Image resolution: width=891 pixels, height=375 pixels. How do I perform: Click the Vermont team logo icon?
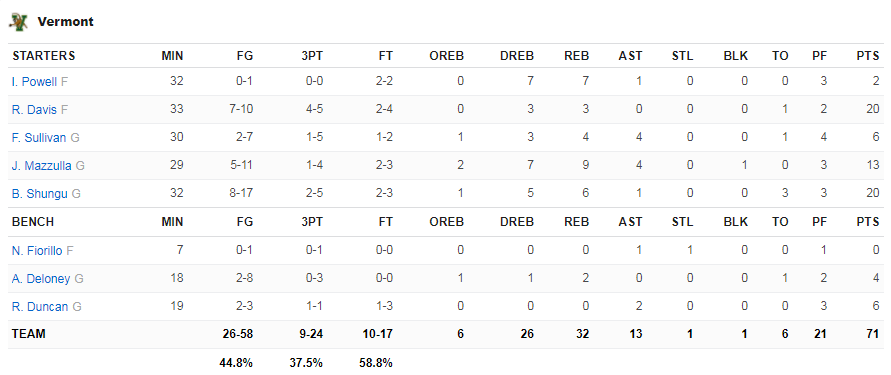pyautogui.click(x=18, y=22)
